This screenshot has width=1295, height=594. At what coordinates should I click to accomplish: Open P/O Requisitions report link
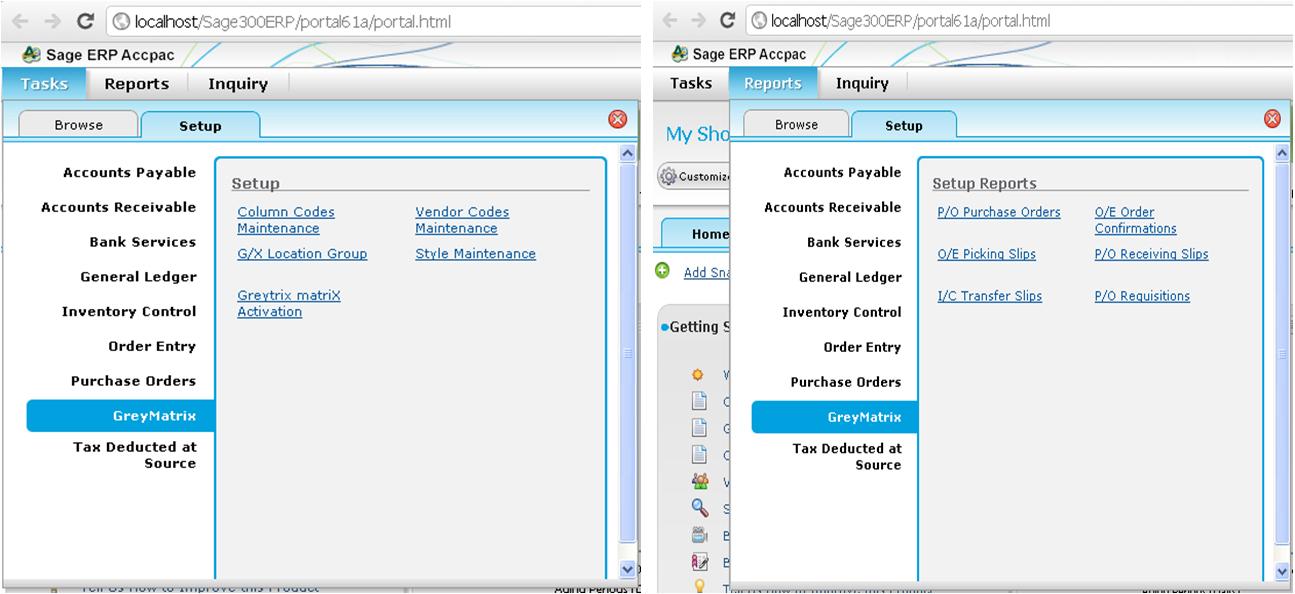(1143, 296)
